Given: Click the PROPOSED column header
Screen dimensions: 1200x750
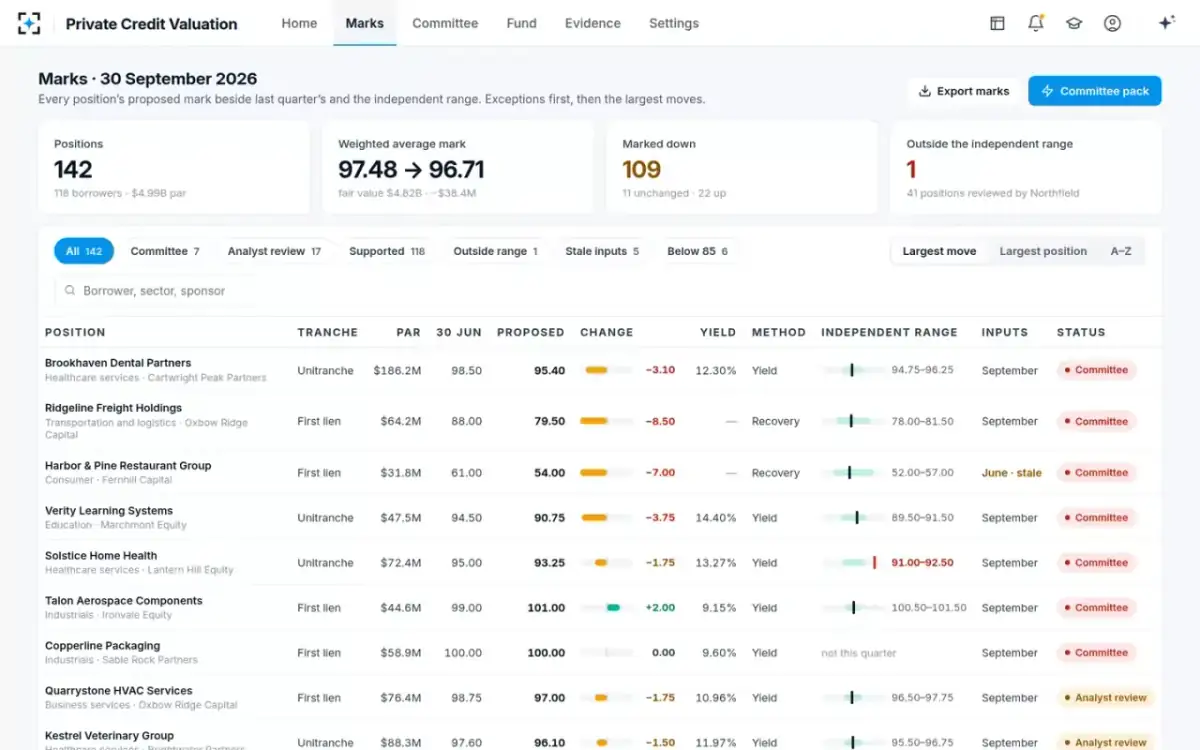Looking at the screenshot, I should tap(531, 332).
